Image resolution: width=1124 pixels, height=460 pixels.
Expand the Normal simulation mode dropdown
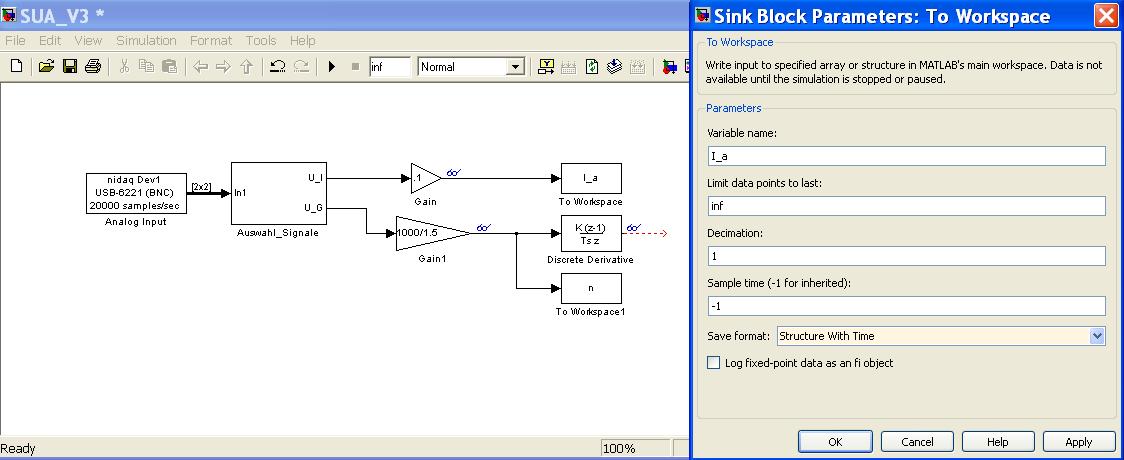(516, 67)
